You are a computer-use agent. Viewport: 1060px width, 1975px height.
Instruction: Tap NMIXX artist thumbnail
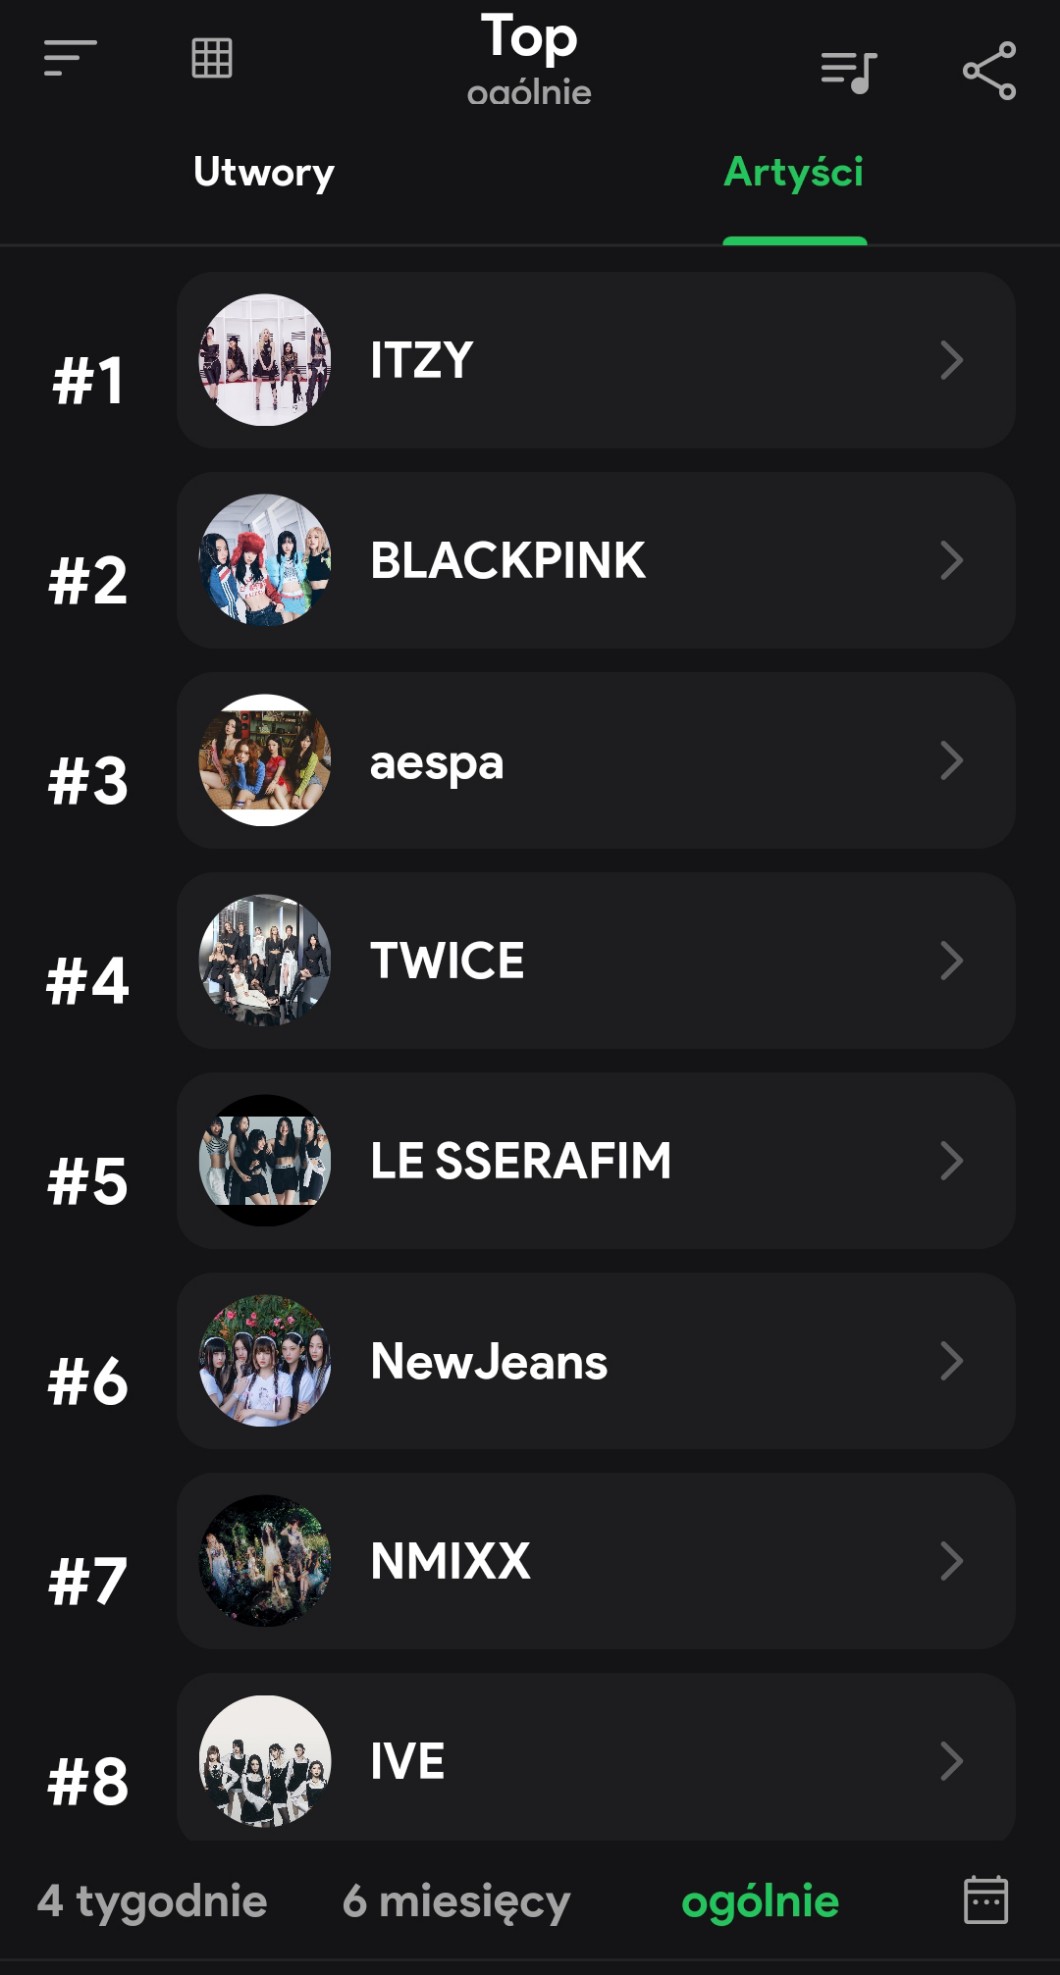(x=265, y=1561)
